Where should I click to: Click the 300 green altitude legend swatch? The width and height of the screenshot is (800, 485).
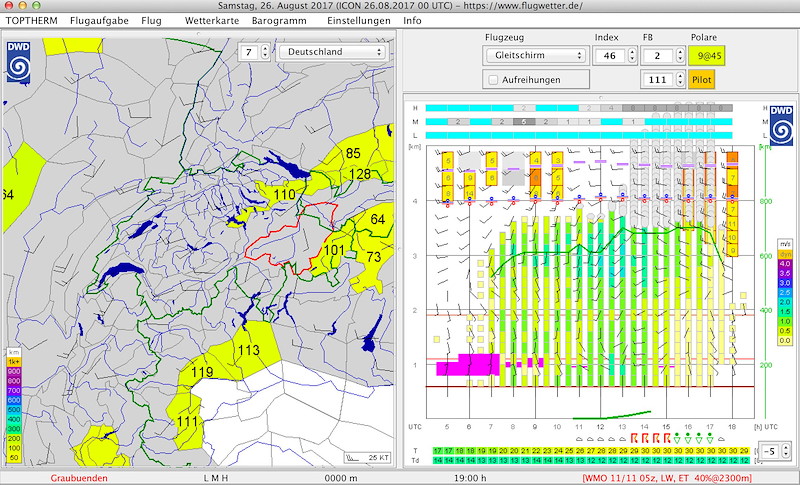(13, 429)
